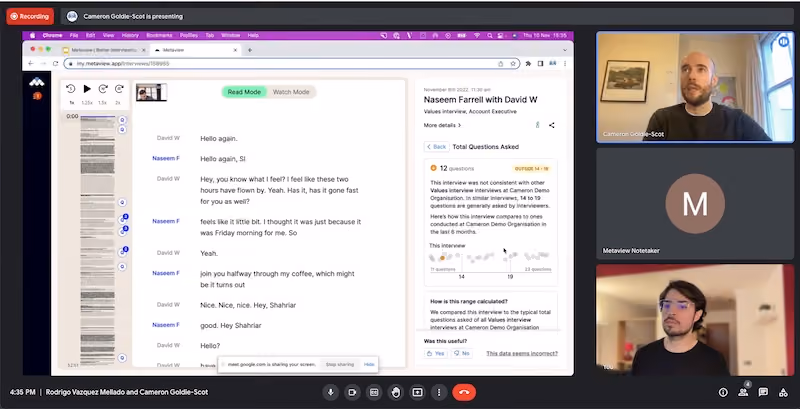Click the red Recording indicator

pos(30,16)
